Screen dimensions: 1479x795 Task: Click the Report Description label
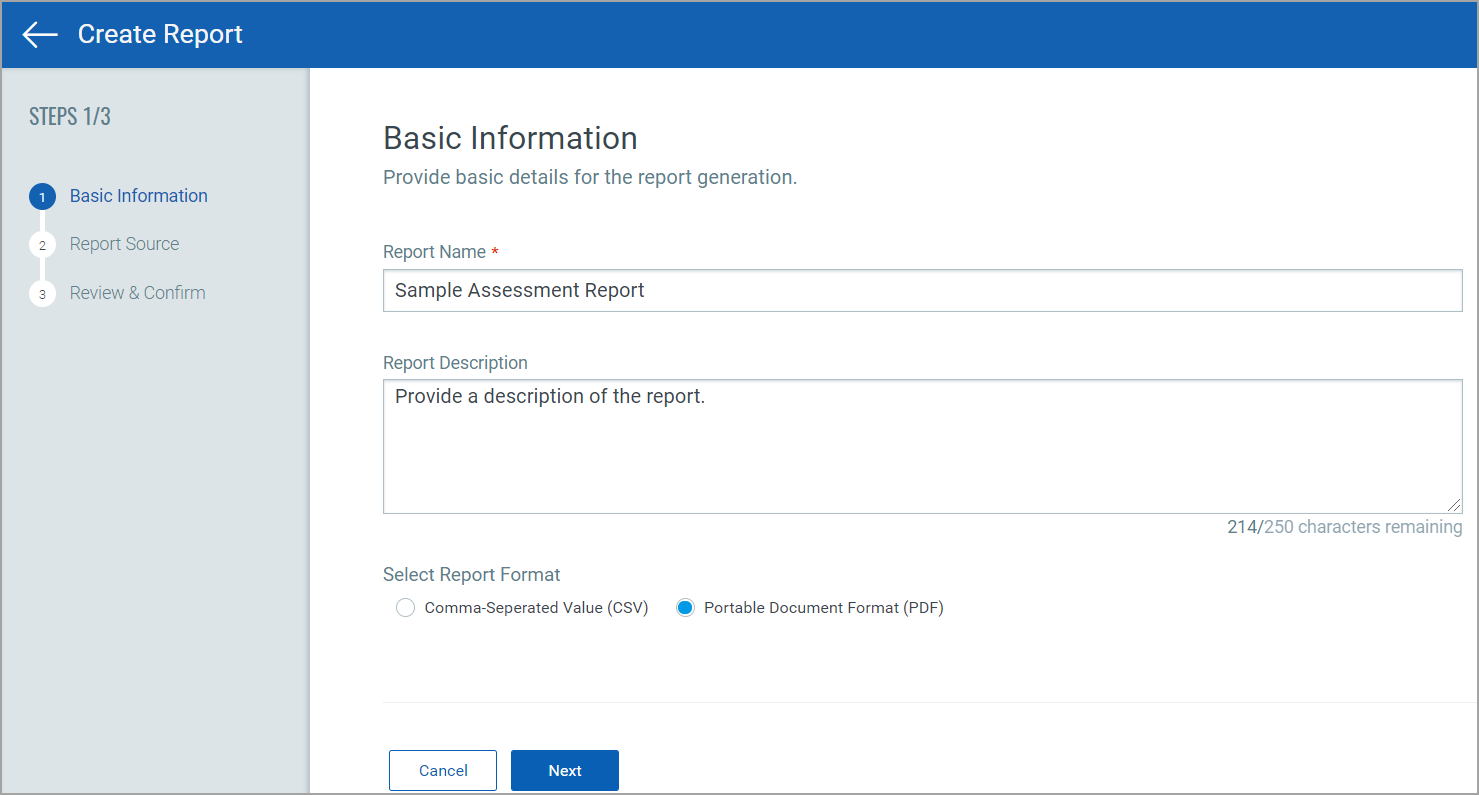click(455, 363)
